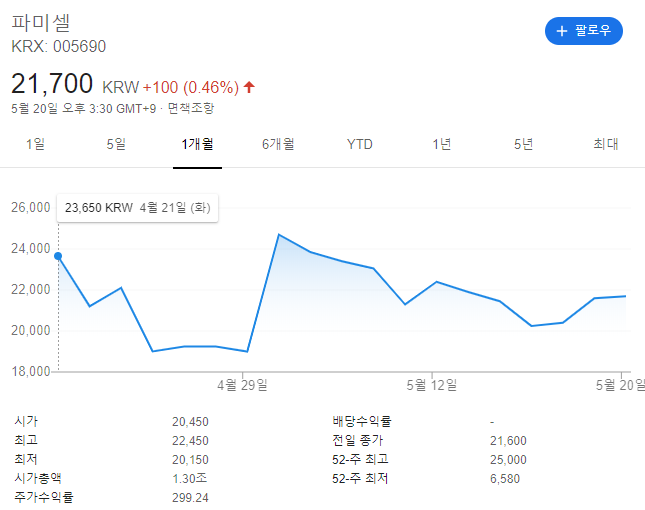Click the +100 (0.46%) change text
Image resolution: width=645 pixels, height=510 pixels.
(190, 88)
